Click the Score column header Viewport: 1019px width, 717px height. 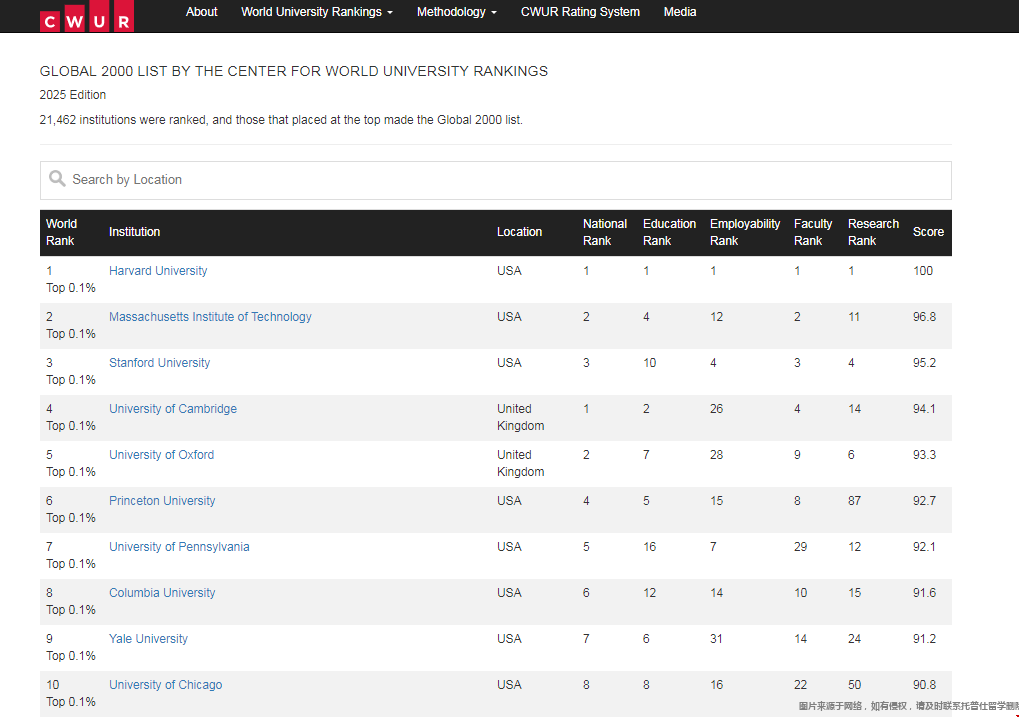pos(927,232)
